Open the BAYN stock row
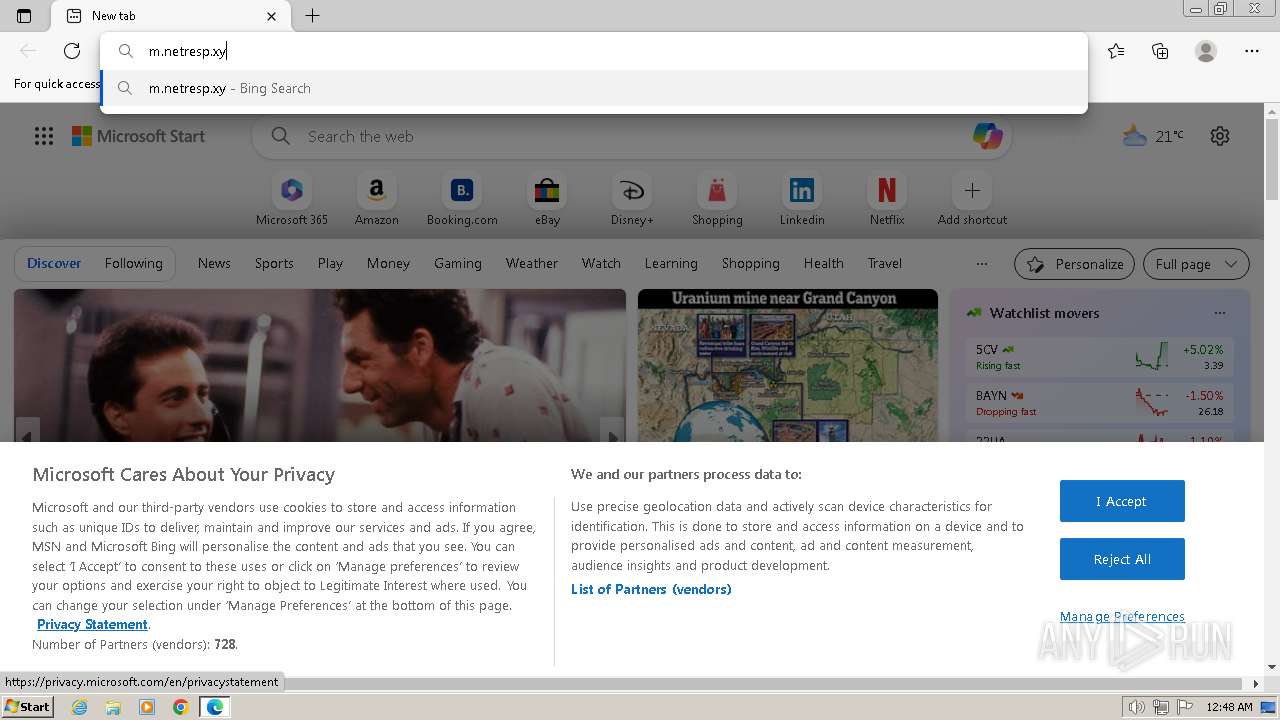Screen dimensions: 1280x720 coord(1100,403)
